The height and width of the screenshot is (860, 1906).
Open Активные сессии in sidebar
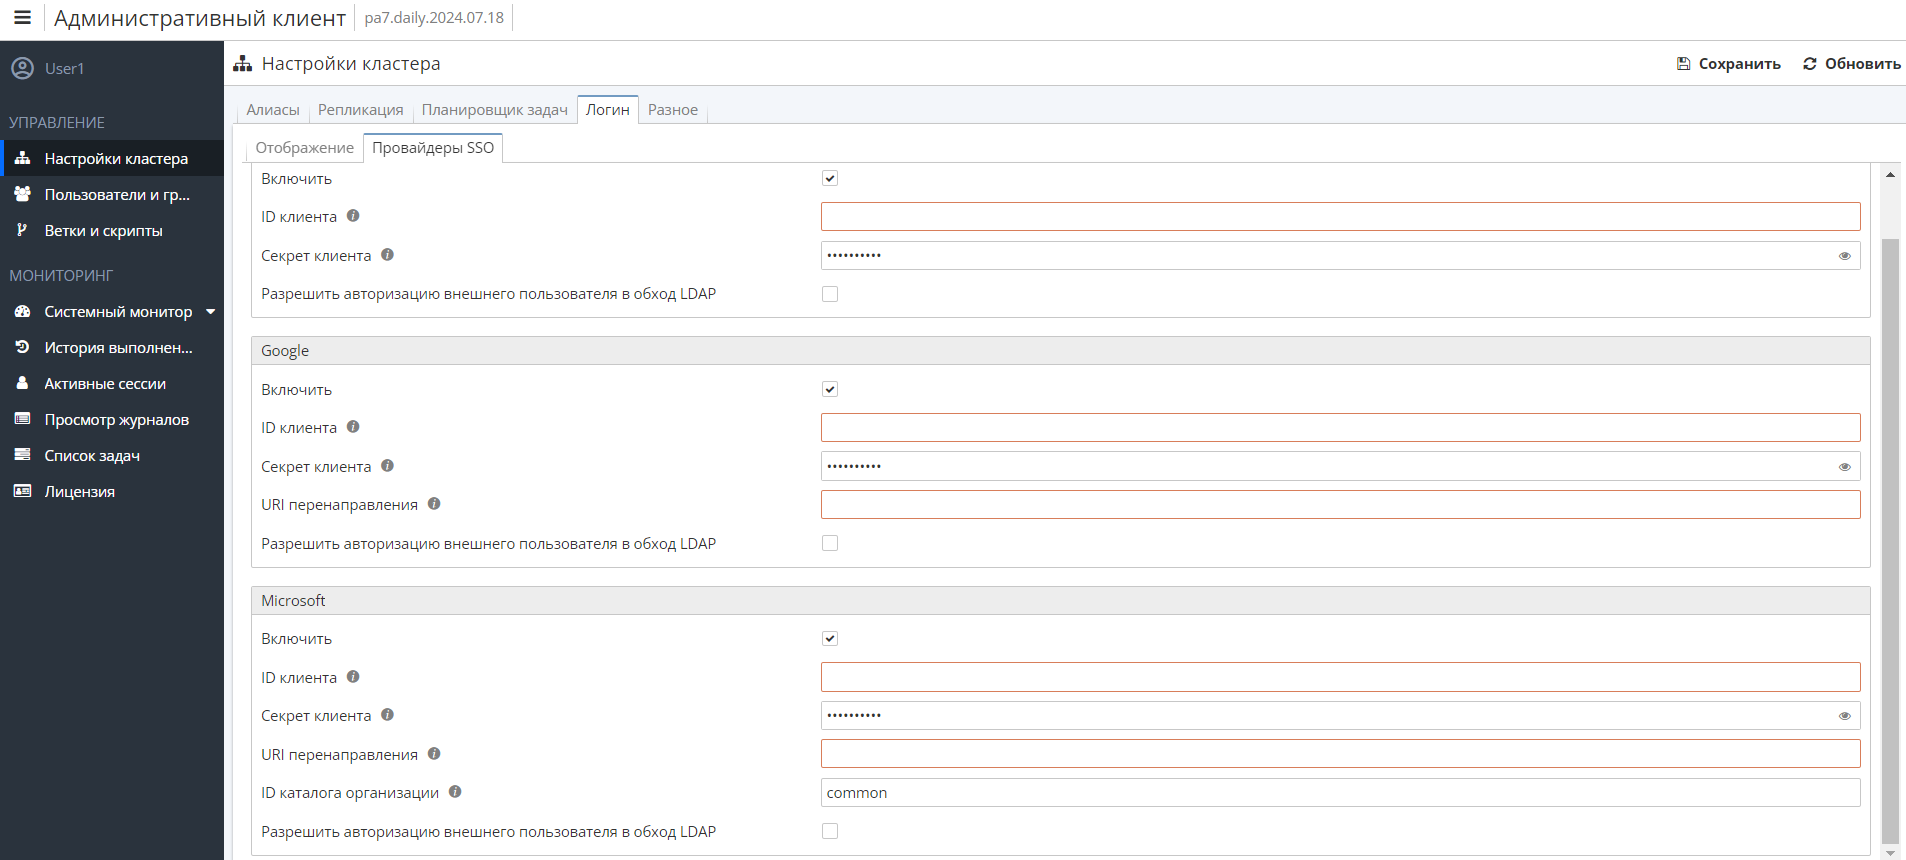(x=112, y=383)
